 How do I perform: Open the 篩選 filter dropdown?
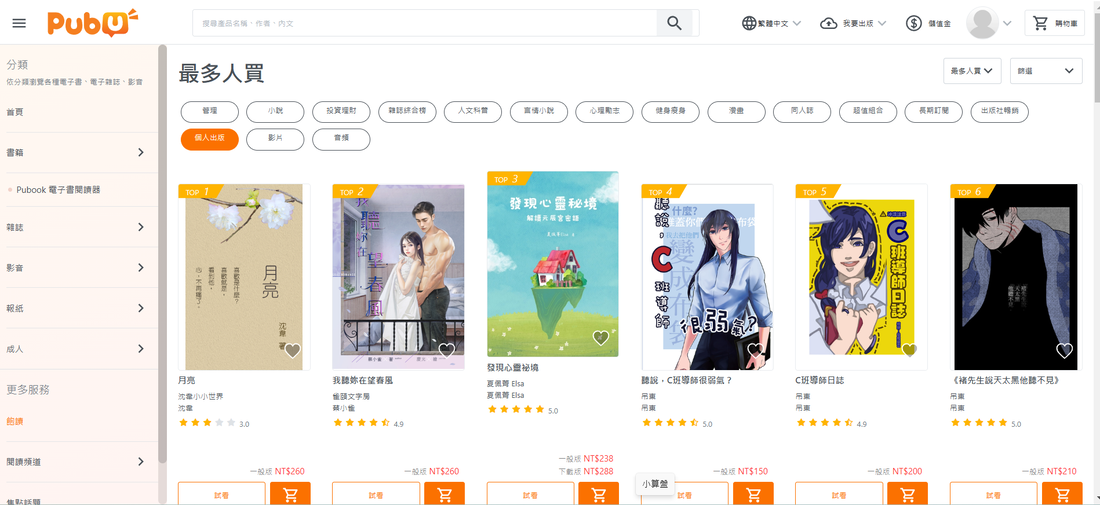pyautogui.click(x=1046, y=71)
